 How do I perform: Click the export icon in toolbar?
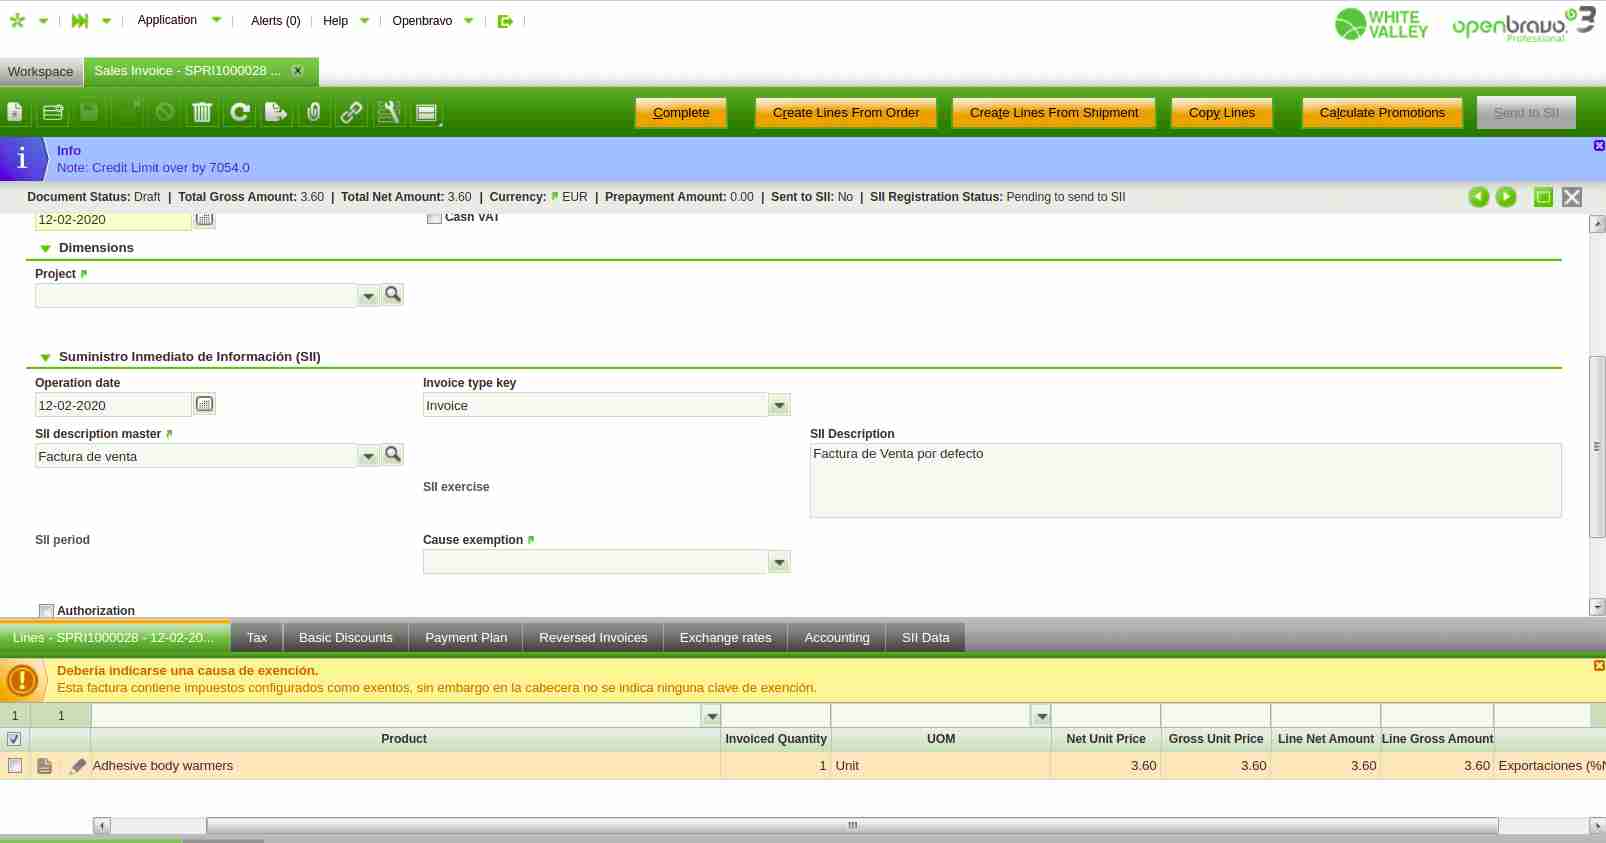click(x=276, y=113)
